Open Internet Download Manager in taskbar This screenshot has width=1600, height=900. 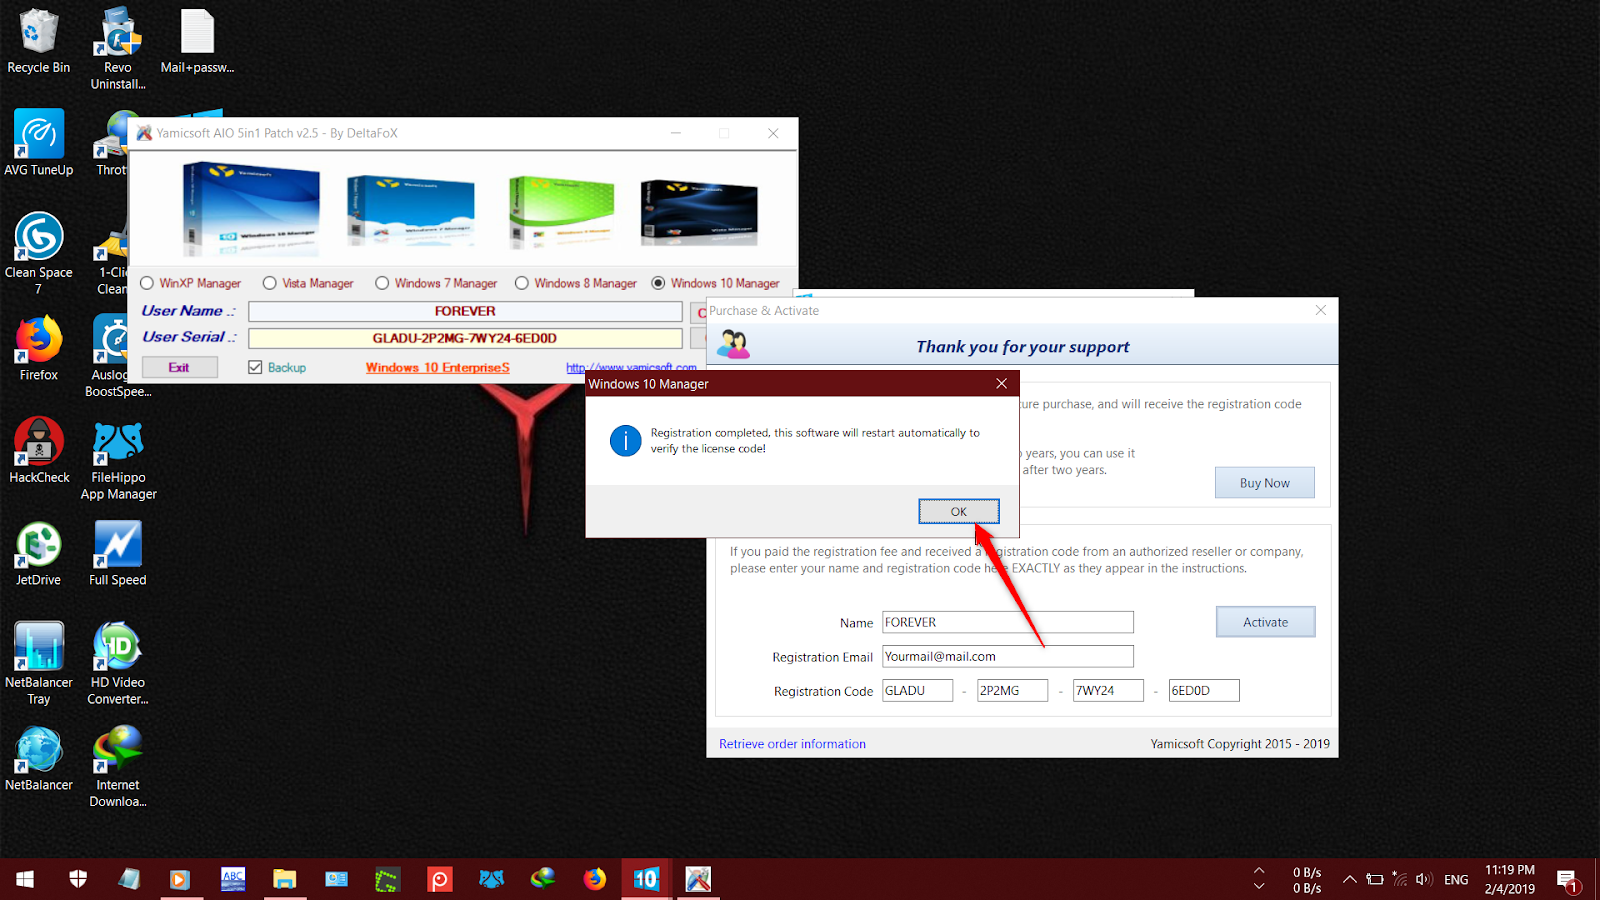click(543, 879)
